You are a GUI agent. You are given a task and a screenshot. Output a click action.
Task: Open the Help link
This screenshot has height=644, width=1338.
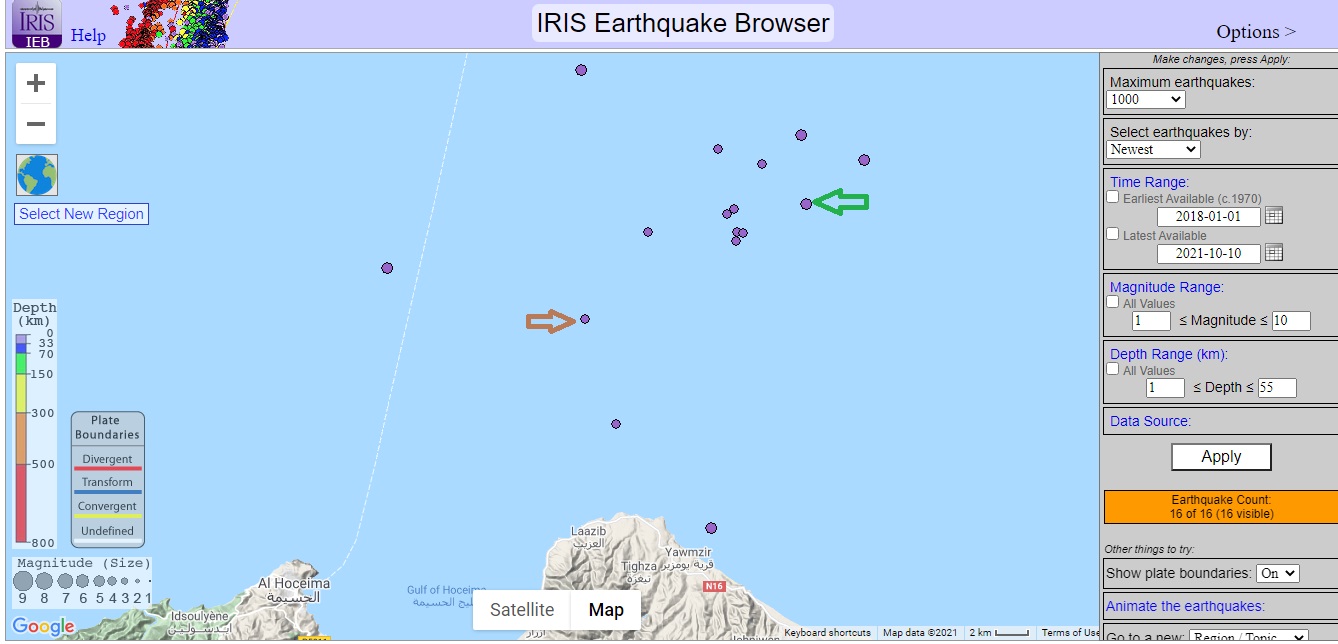pyautogui.click(x=88, y=35)
